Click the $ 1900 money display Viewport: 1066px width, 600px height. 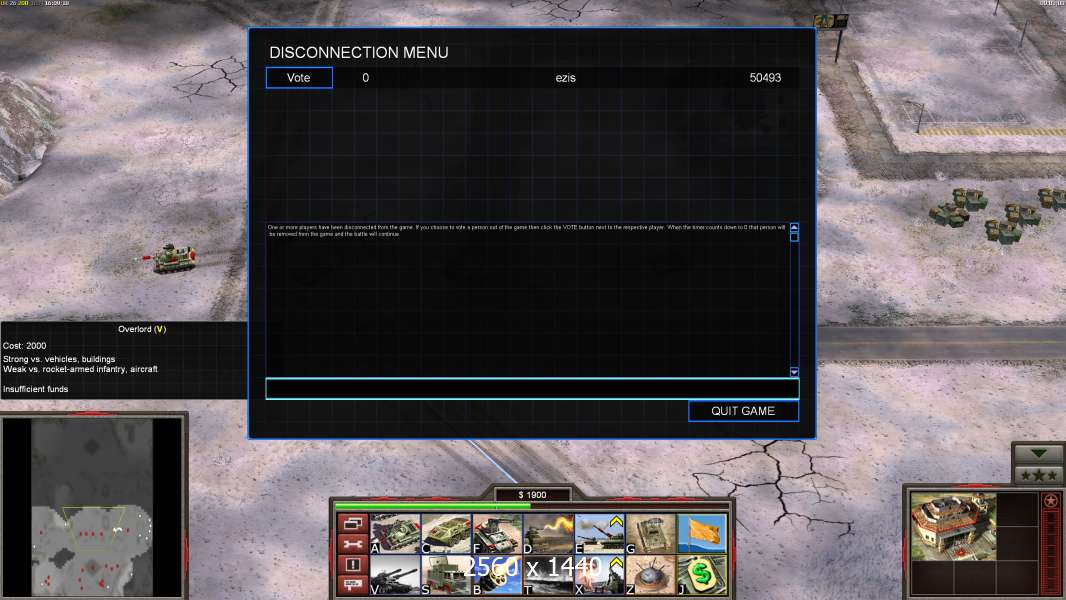click(532, 495)
